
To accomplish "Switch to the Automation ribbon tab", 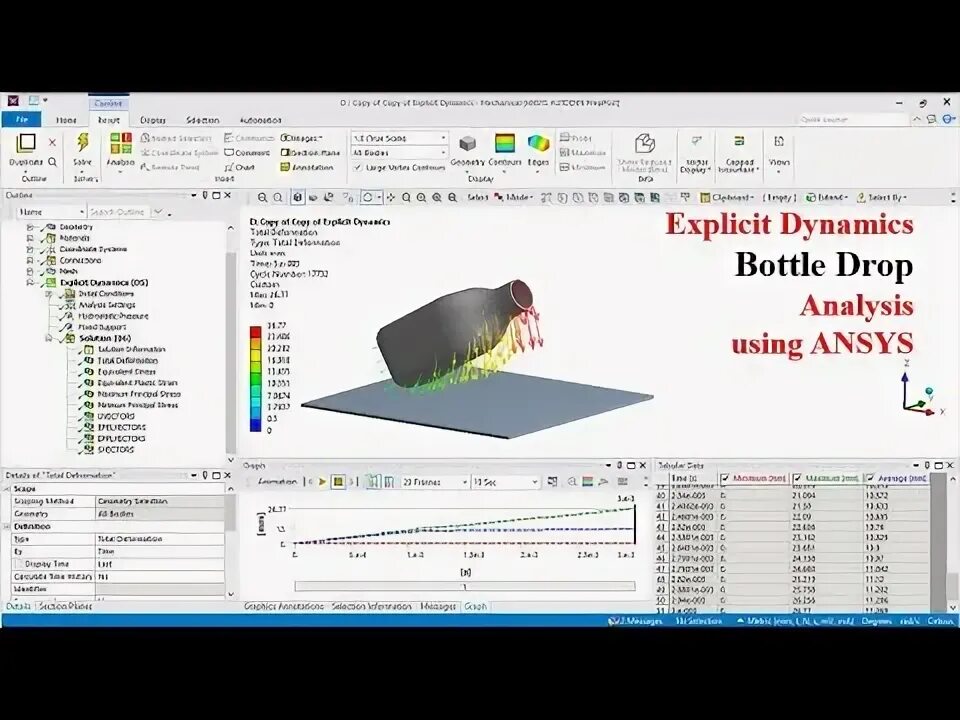I will click(x=260, y=120).
